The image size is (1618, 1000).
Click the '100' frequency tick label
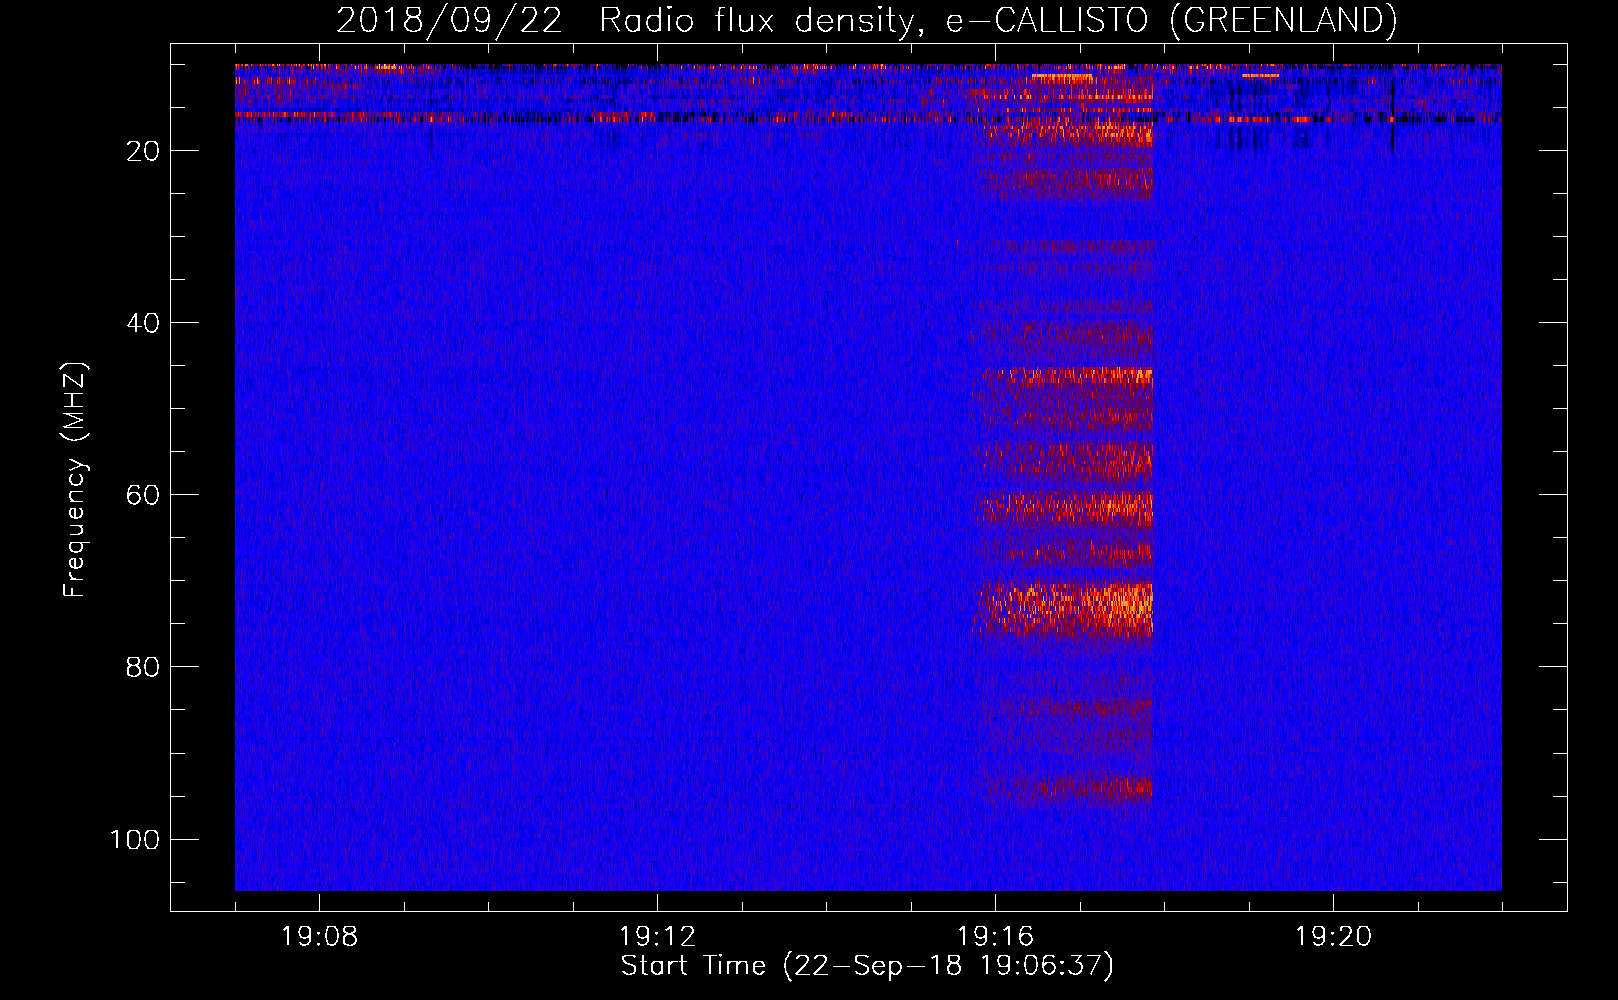pos(135,839)
